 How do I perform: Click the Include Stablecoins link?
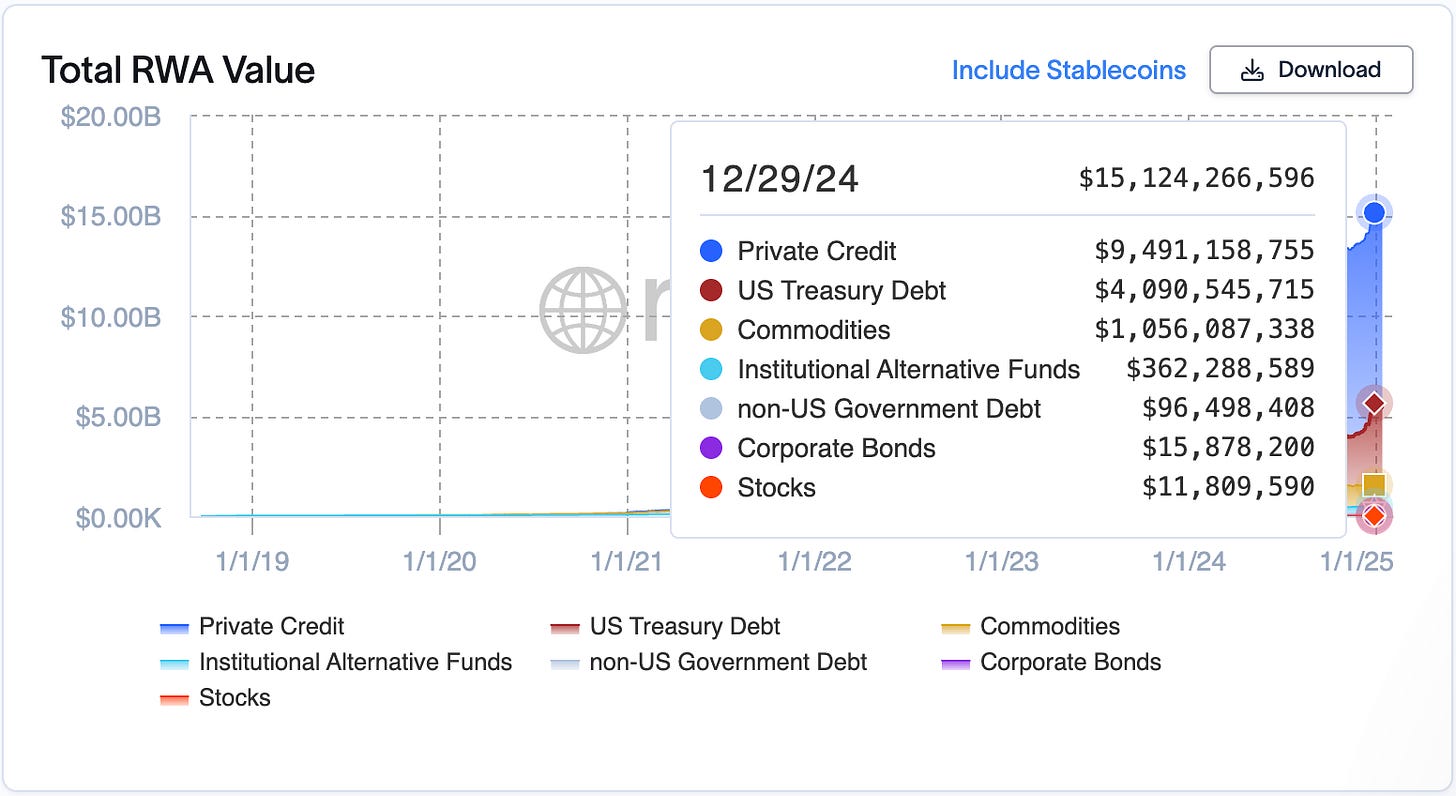click(1068, 70)
